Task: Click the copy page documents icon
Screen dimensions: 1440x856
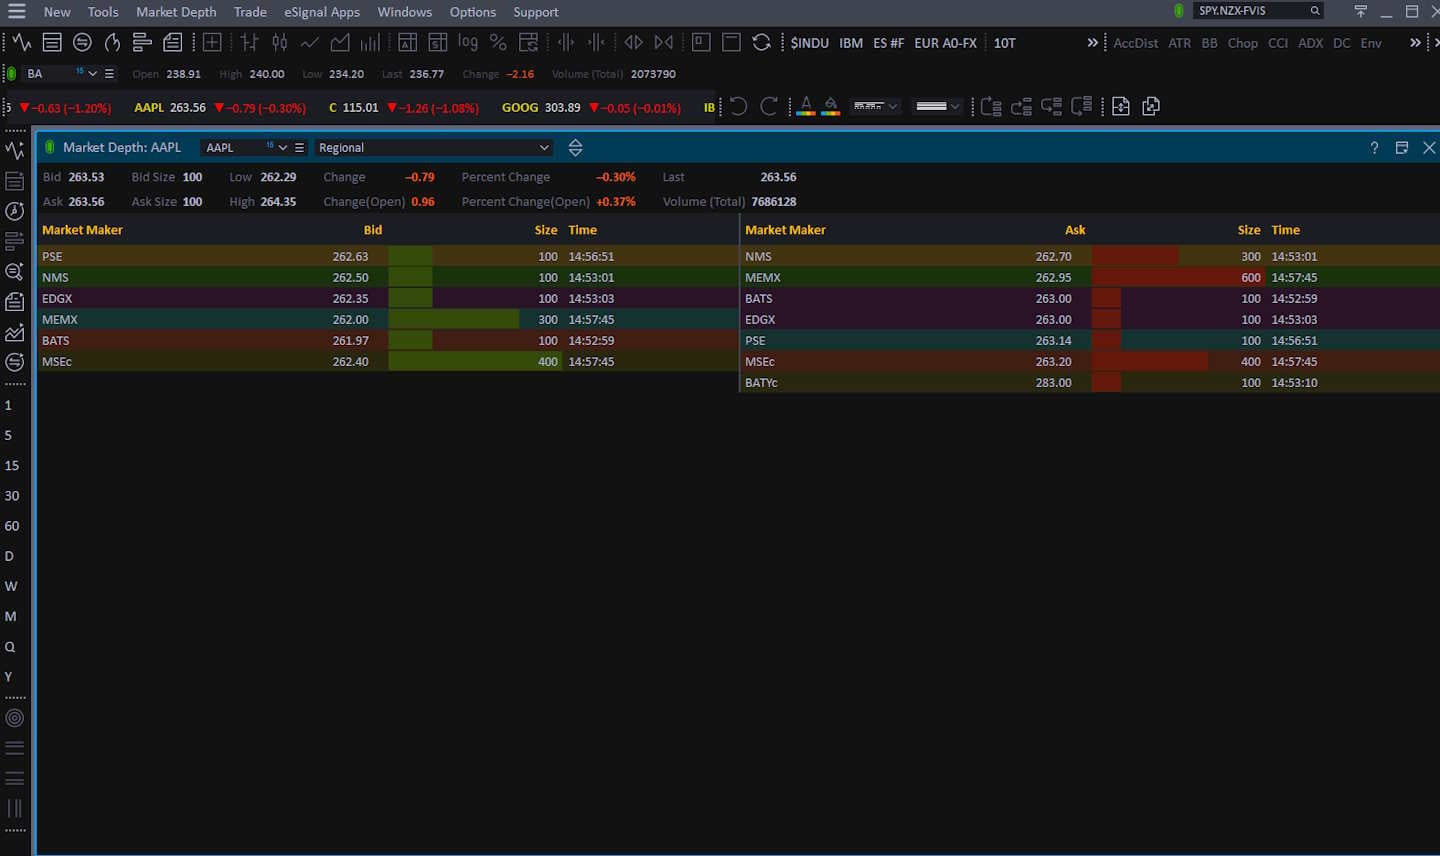Action: [x=1151, y=106]
